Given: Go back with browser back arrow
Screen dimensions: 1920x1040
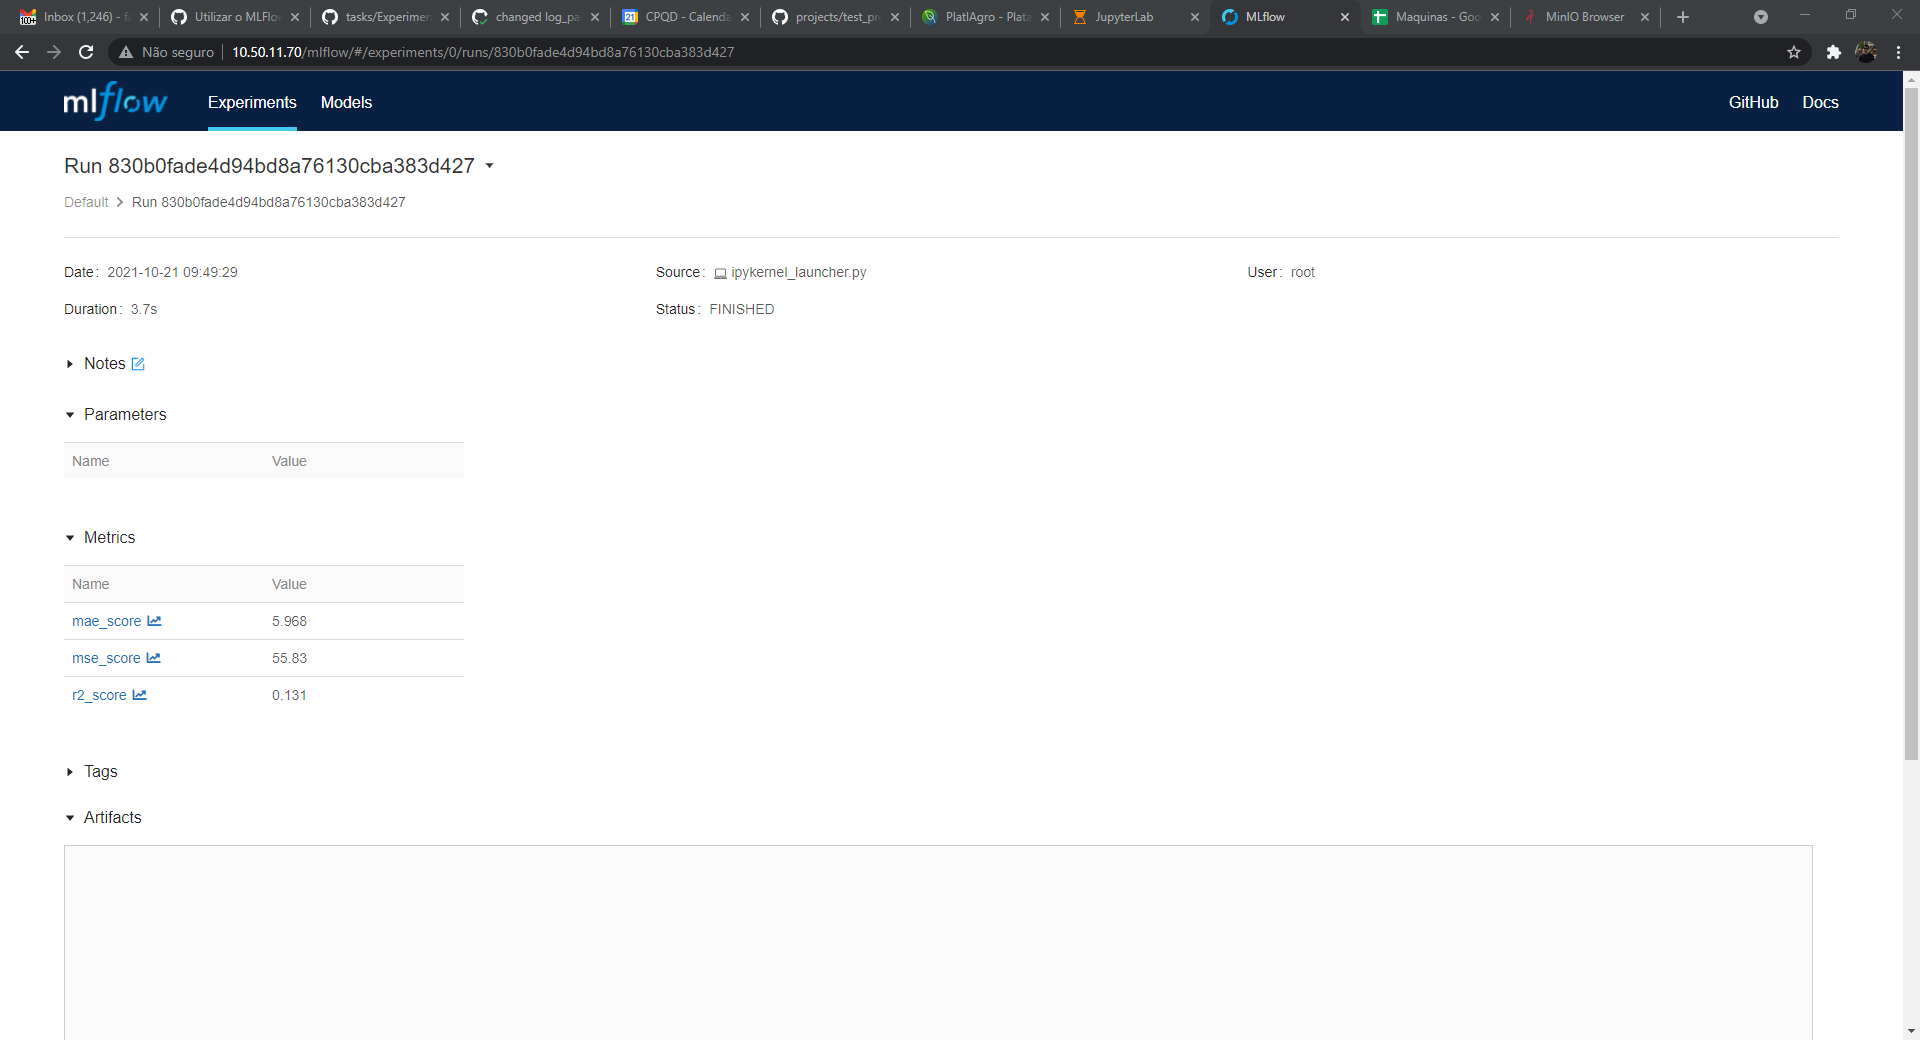Looking at the screenshot, I should [22, 52].
